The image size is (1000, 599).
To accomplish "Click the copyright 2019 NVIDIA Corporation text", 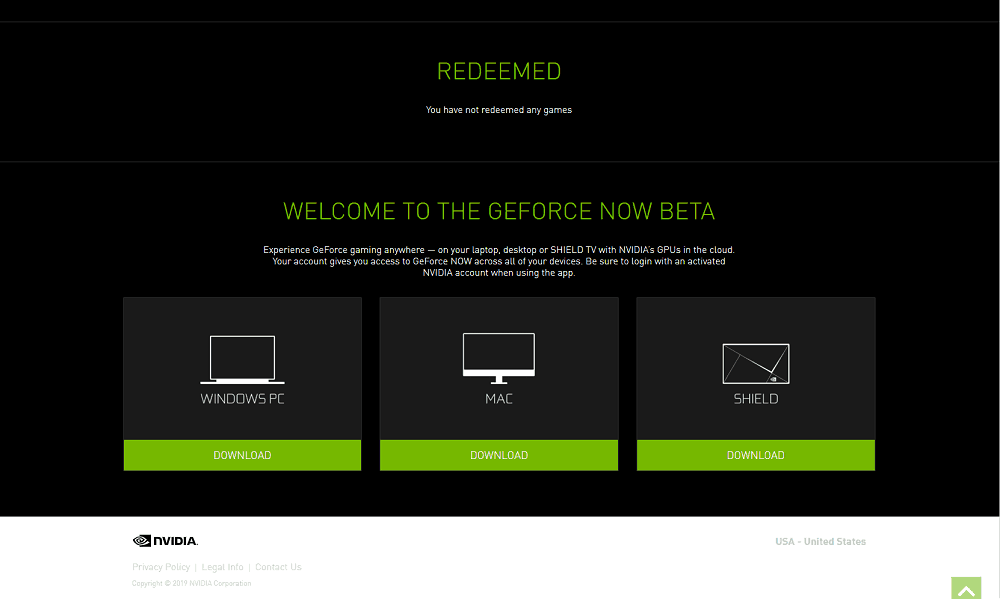I will pos(191,584).
